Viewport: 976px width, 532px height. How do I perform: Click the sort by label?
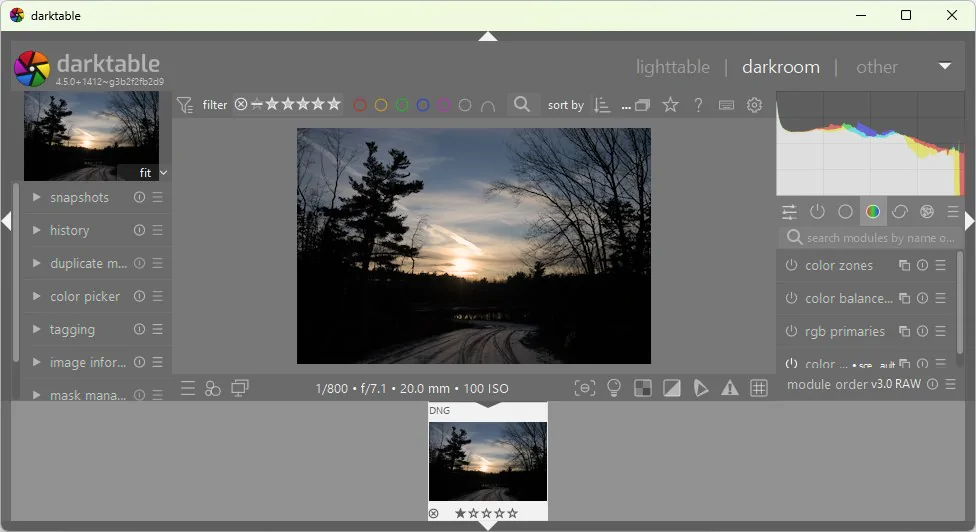pyautogui.click(x=566, y=105)
